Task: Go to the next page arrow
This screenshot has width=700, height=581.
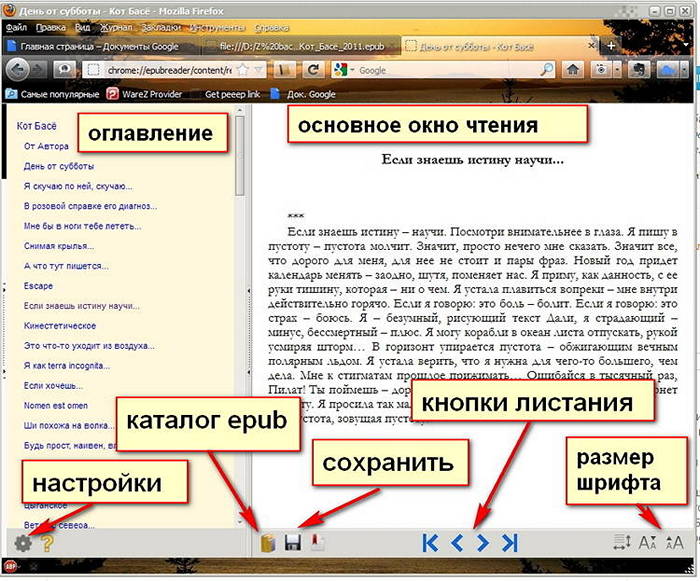Action: 483,543
